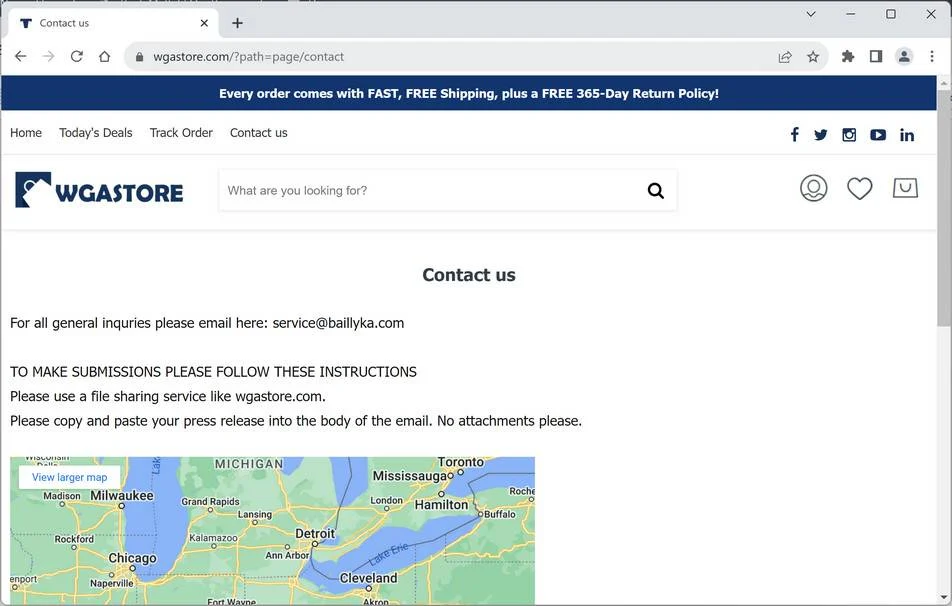Screen dimensions: 952x606
Task: Click the address bar URL
Action: pyautogui.click(x=248, y=56)
